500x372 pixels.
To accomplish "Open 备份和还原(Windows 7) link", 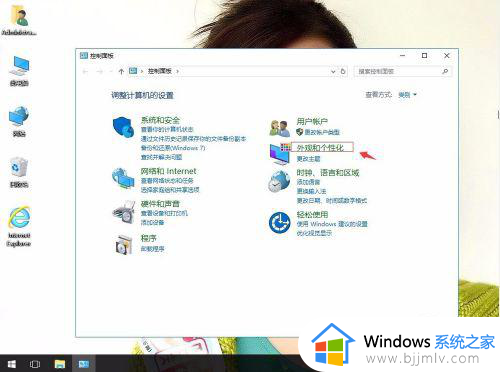I will pyautogui.click(x=173, y=148).
